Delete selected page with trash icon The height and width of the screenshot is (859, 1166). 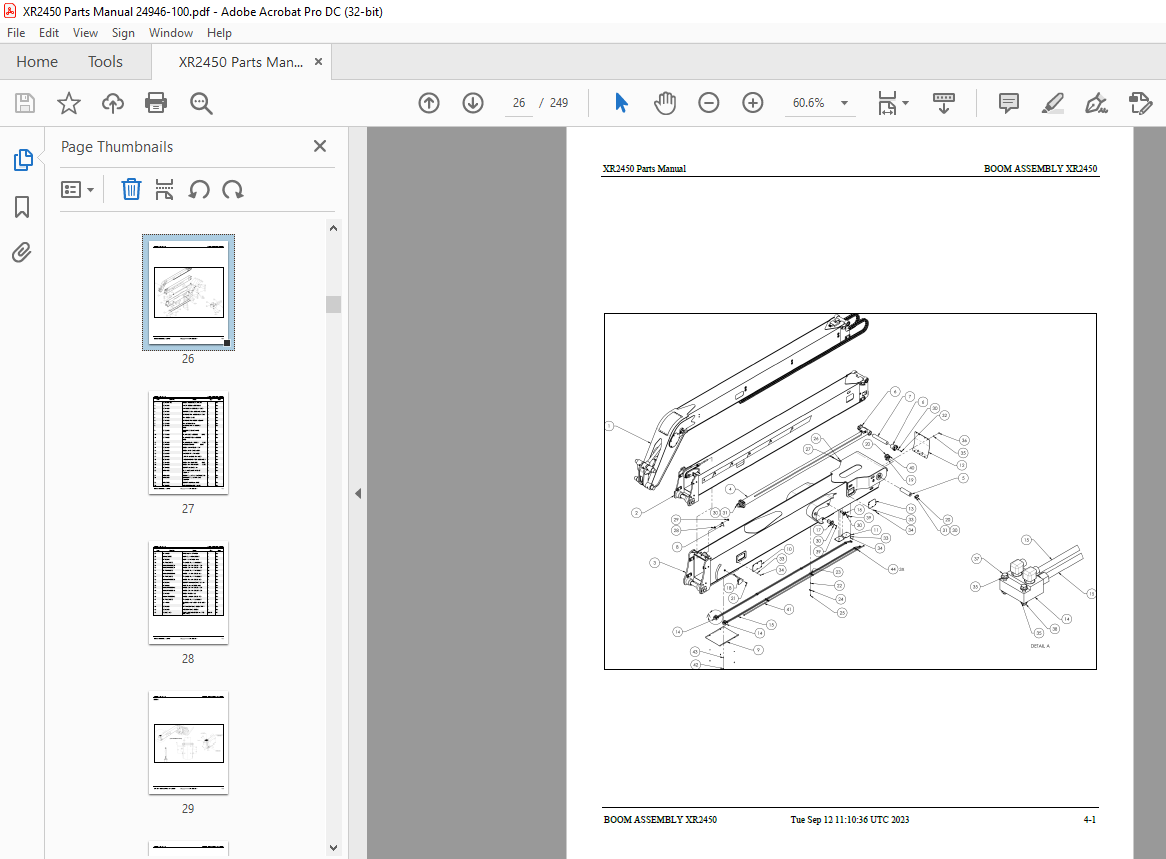[x=131, y=190]
